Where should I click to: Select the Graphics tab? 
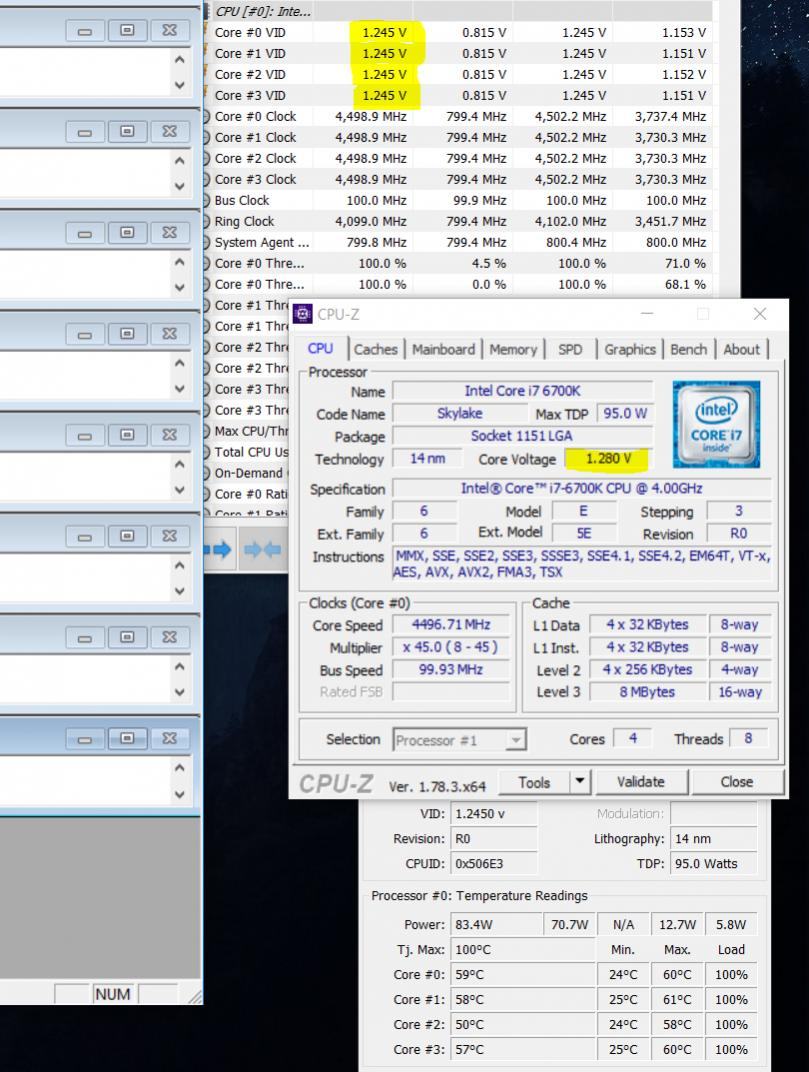tap(630, 349)
